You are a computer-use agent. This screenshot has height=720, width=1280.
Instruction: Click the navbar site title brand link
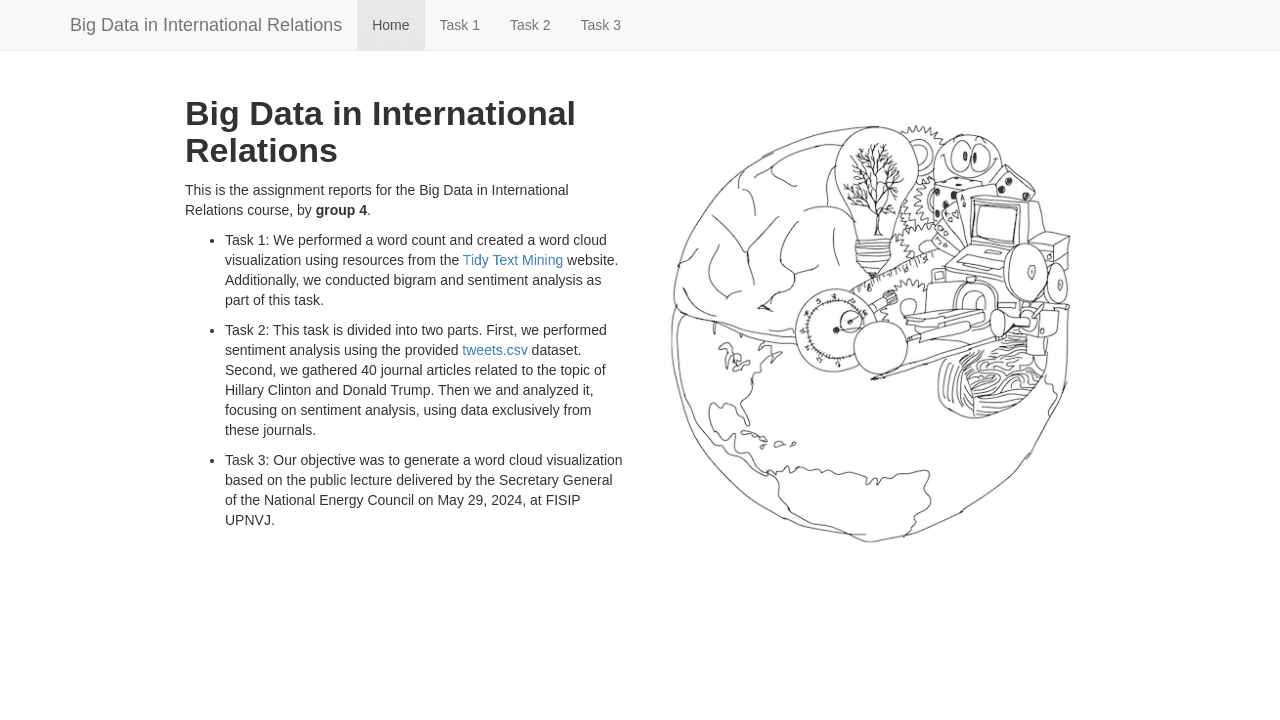pyautogui.click(x=206, y=25)
